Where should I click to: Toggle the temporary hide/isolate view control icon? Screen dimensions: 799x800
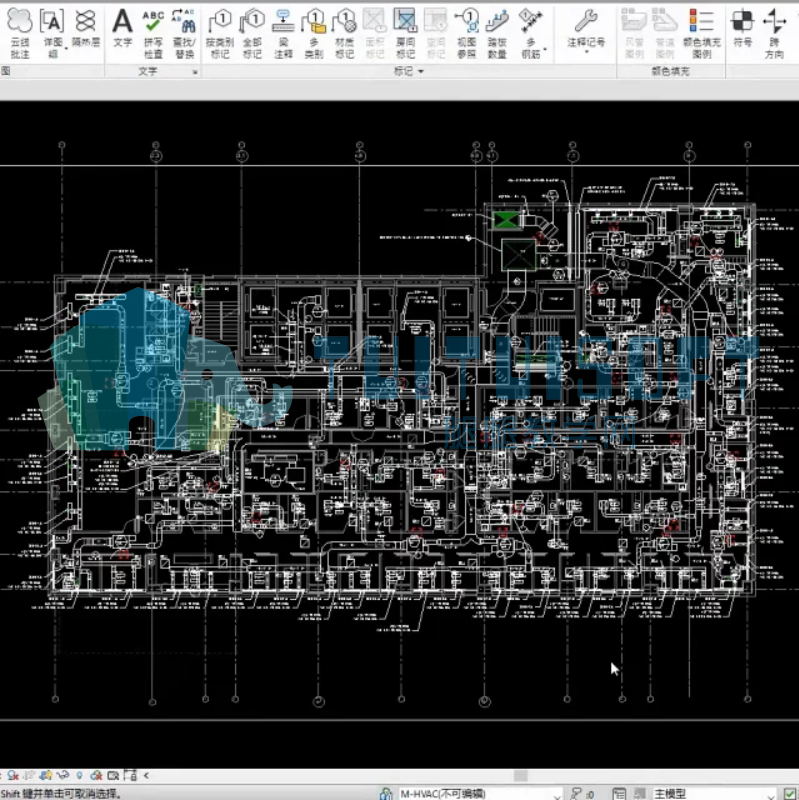tap(63, 776)
